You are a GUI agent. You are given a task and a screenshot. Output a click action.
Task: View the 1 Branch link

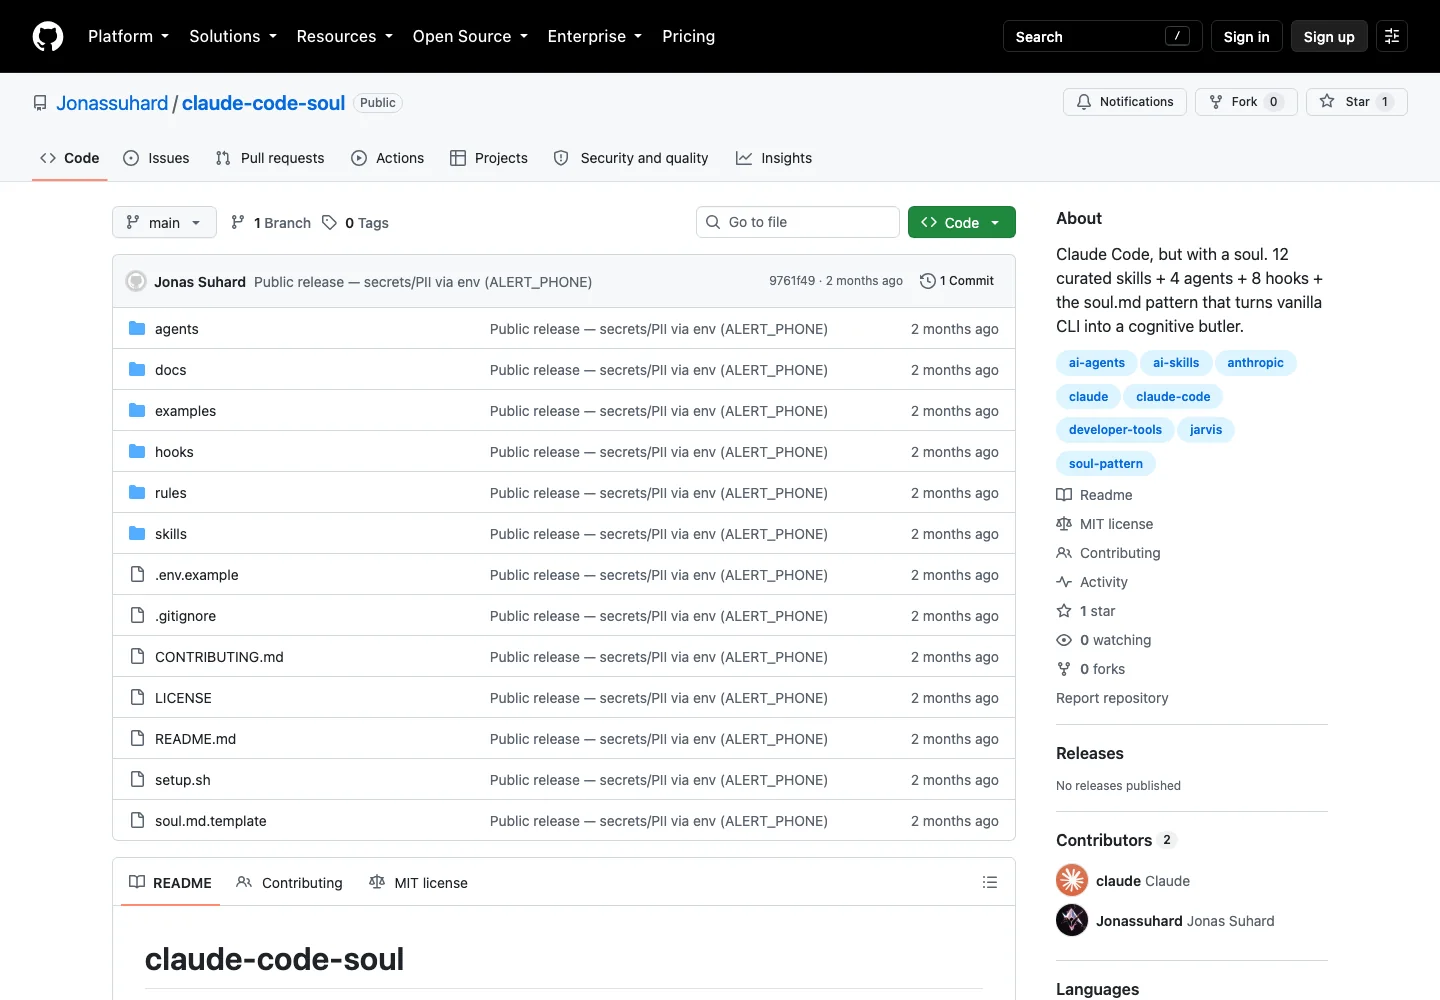pos(271,223)
